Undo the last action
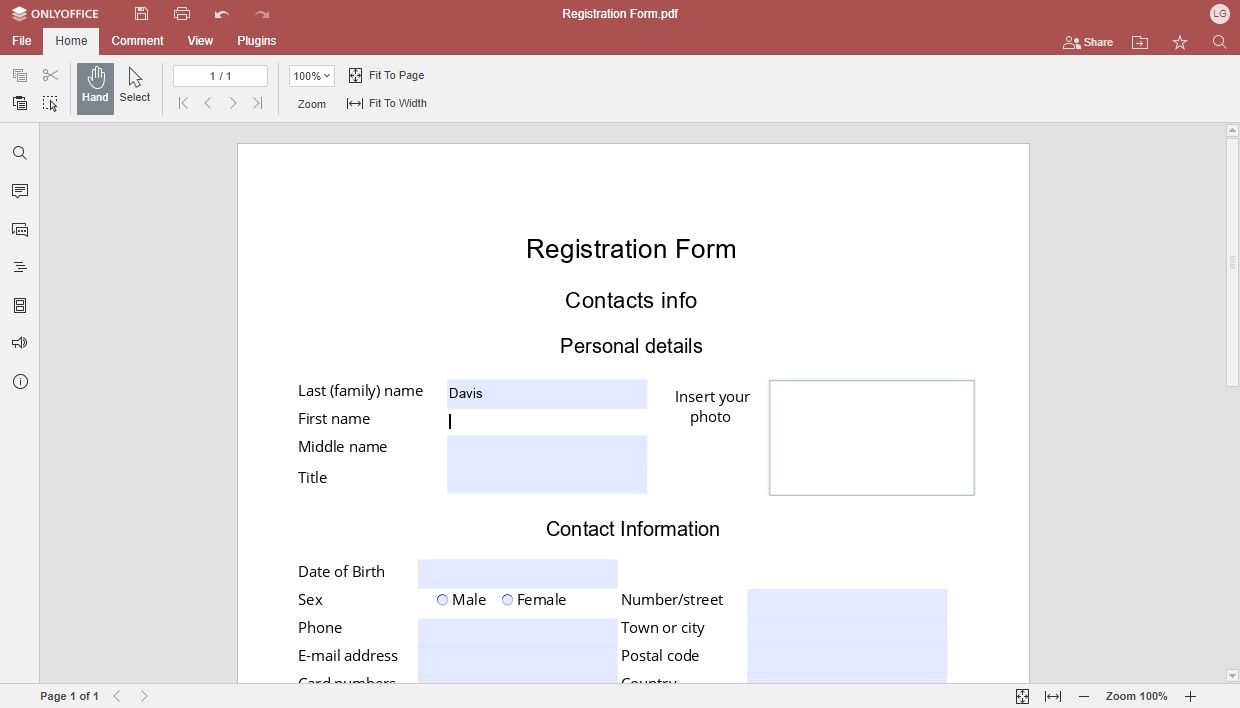 coord(222,14)
